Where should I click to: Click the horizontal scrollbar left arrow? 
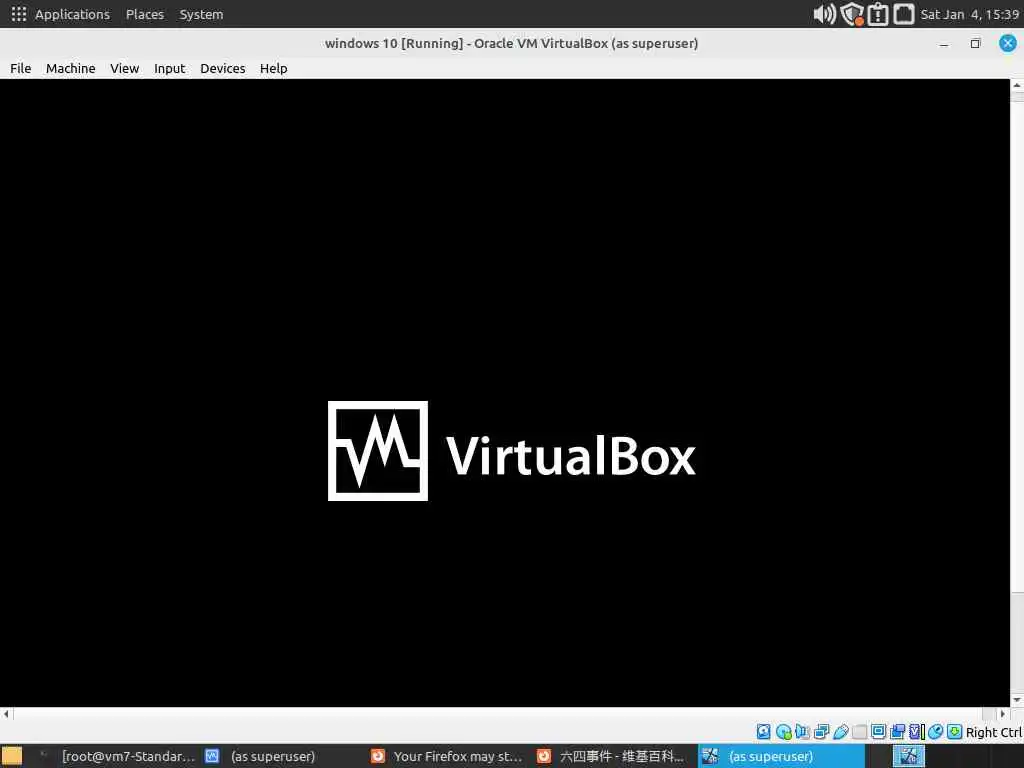click(6, 714)
